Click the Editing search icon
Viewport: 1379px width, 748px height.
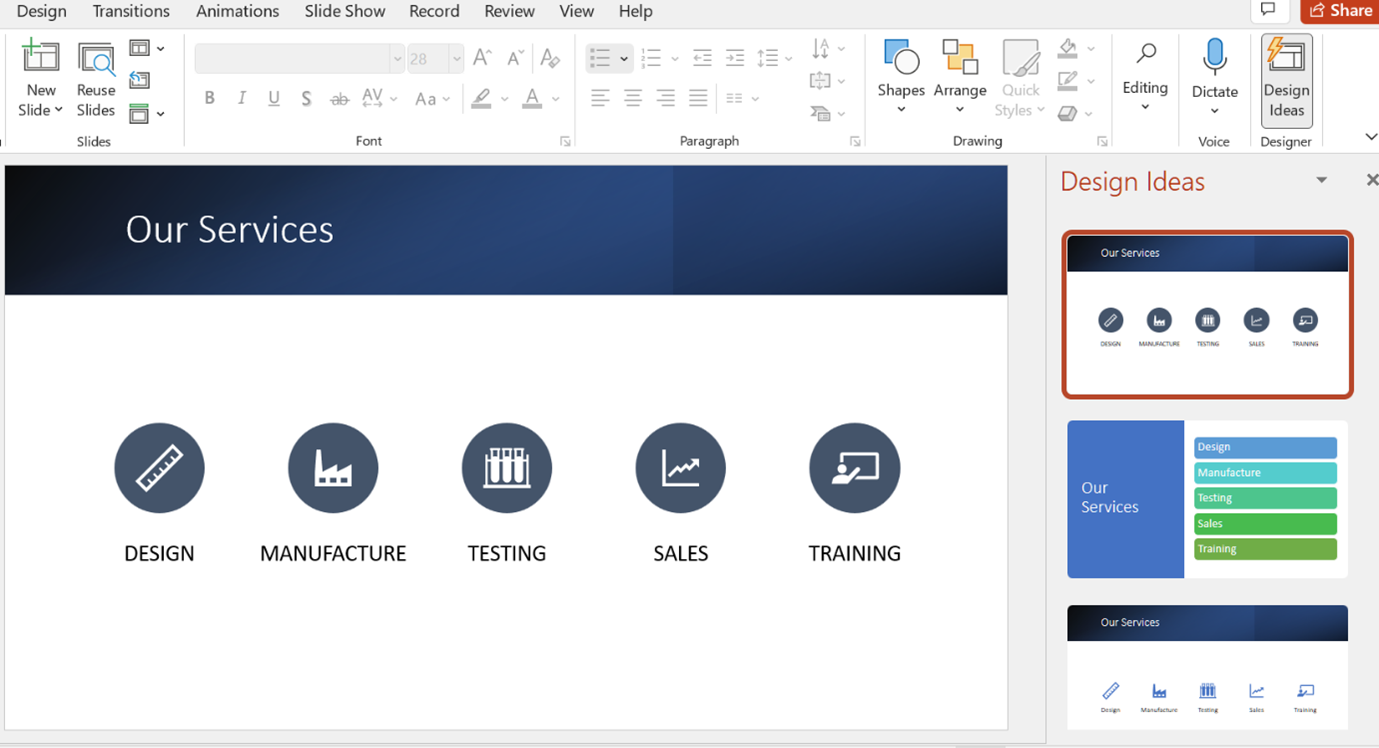[x=1146, y=54]
